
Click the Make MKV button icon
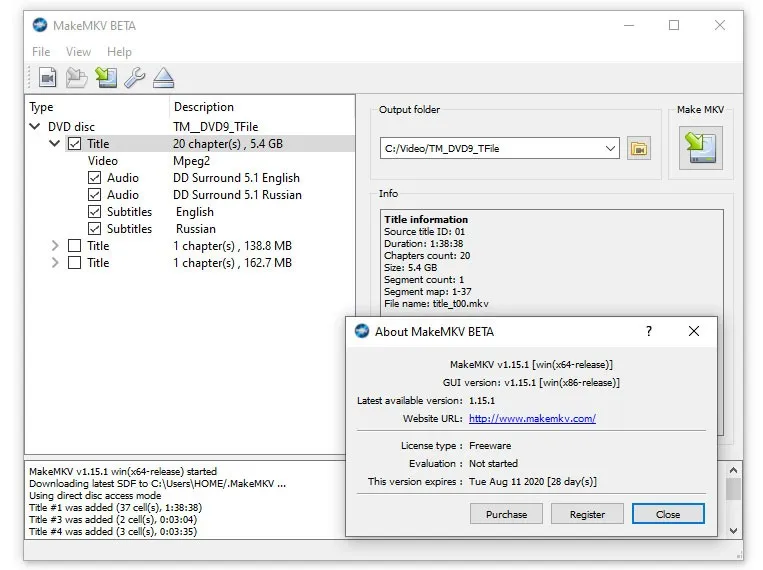700,147
